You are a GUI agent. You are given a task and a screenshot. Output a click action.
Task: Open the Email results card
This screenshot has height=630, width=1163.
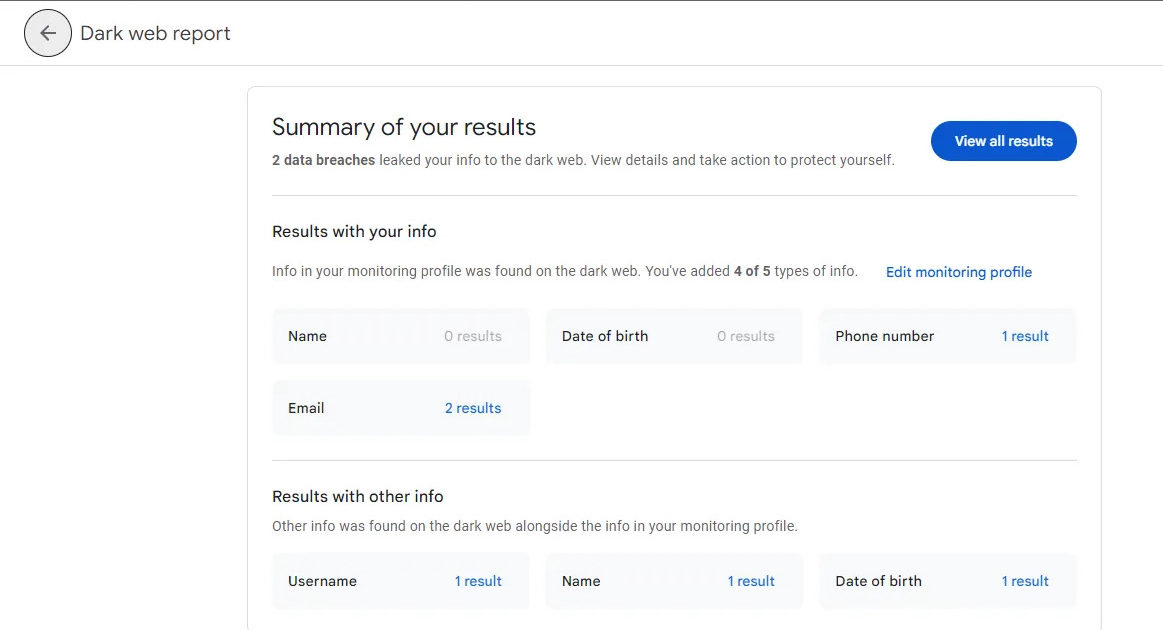[401, 408]
